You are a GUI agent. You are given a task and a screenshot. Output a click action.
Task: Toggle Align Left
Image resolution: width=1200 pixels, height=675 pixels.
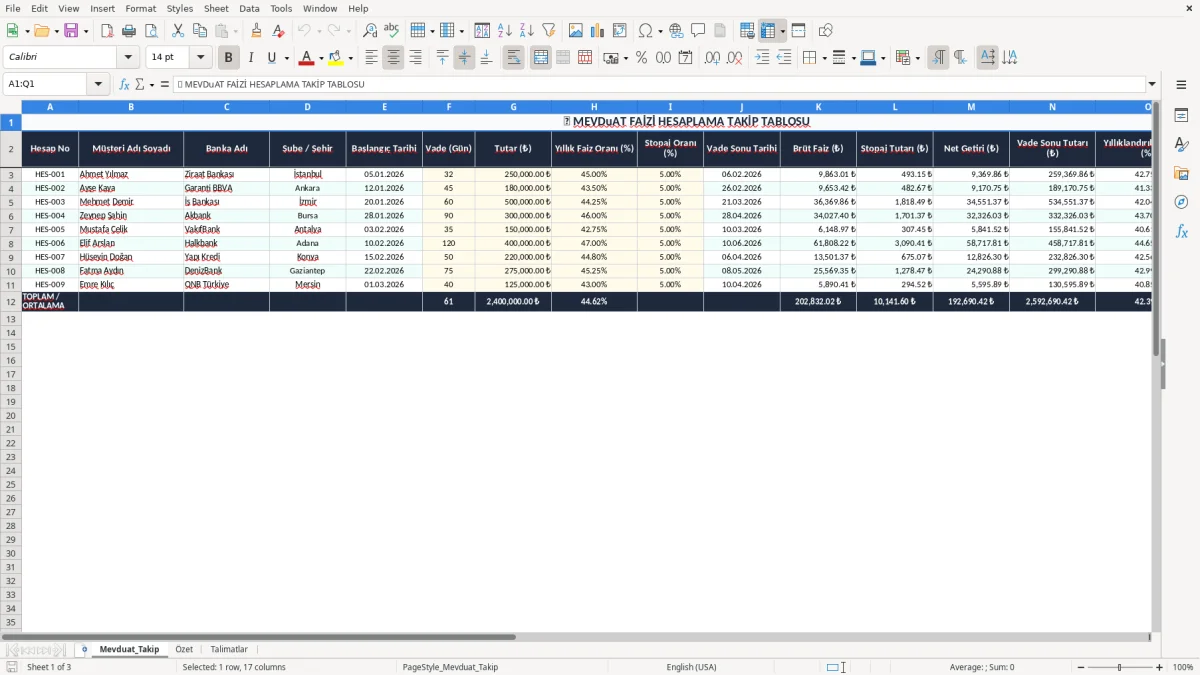point(371,58)
